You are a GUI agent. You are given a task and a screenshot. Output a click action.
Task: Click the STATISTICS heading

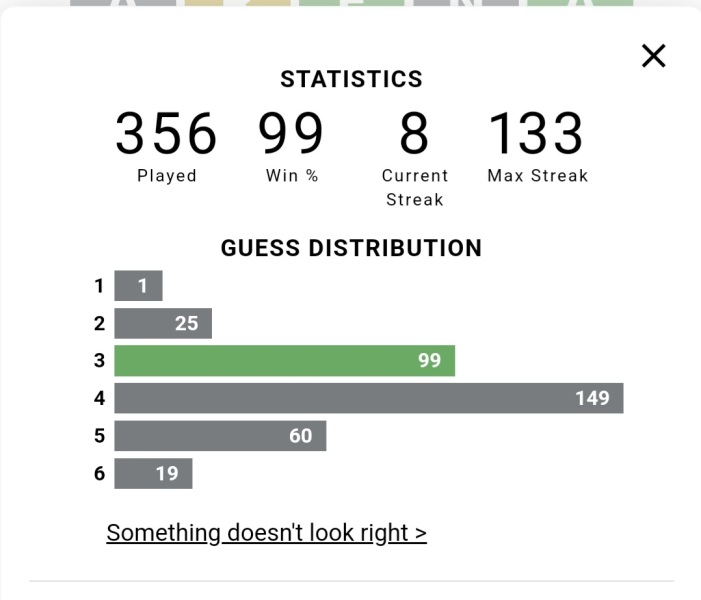tap(351, 79)
